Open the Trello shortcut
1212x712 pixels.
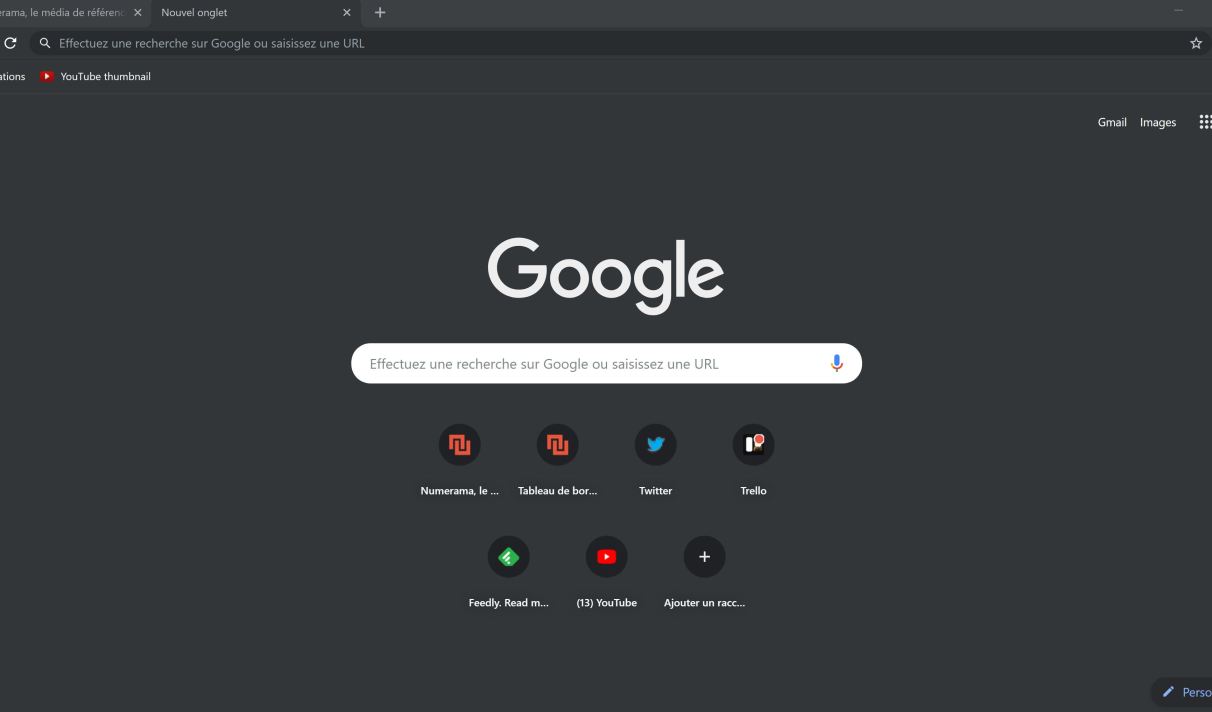coord(753,445)
